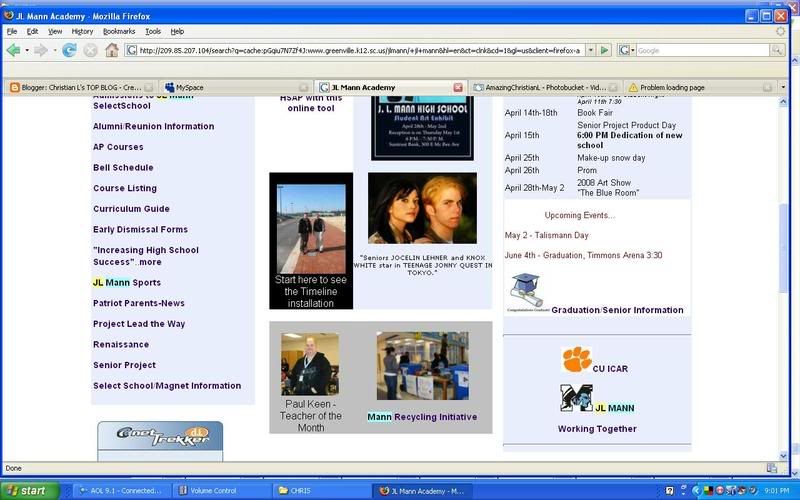The height and width of the screenshot is (500, 800).
Task: Open the CHRIS folder from the taskbar
Action: (x=321, y=491)
